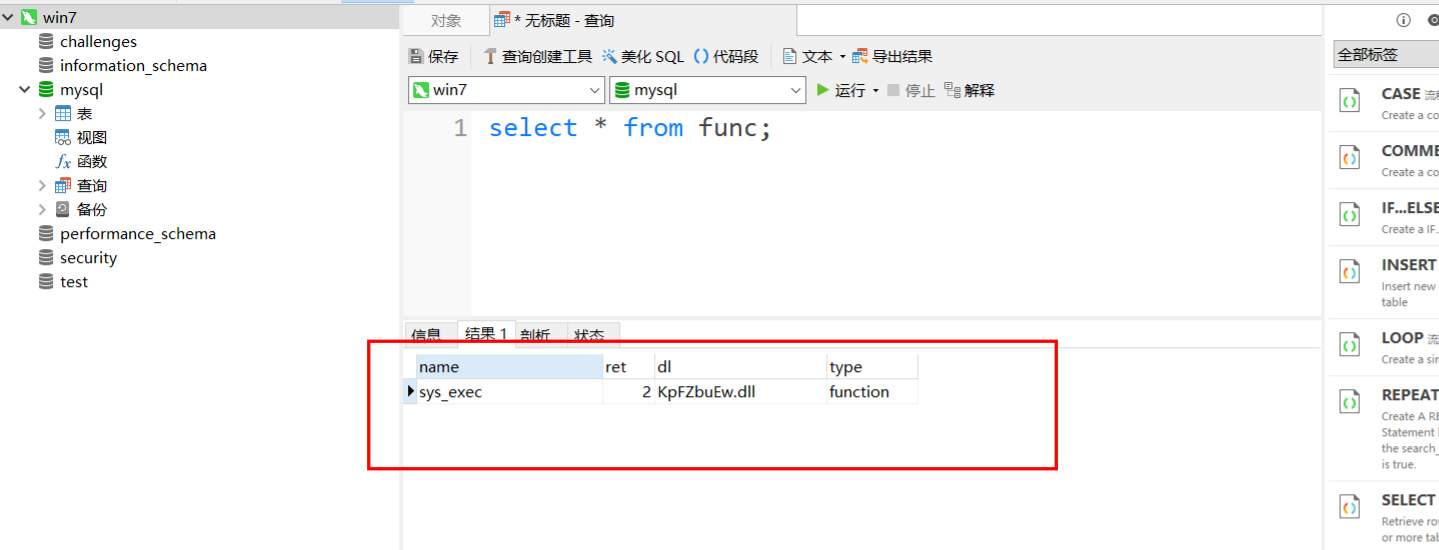Click the info icon in right panel
1439x550 pixels.
coord(1403,20)
